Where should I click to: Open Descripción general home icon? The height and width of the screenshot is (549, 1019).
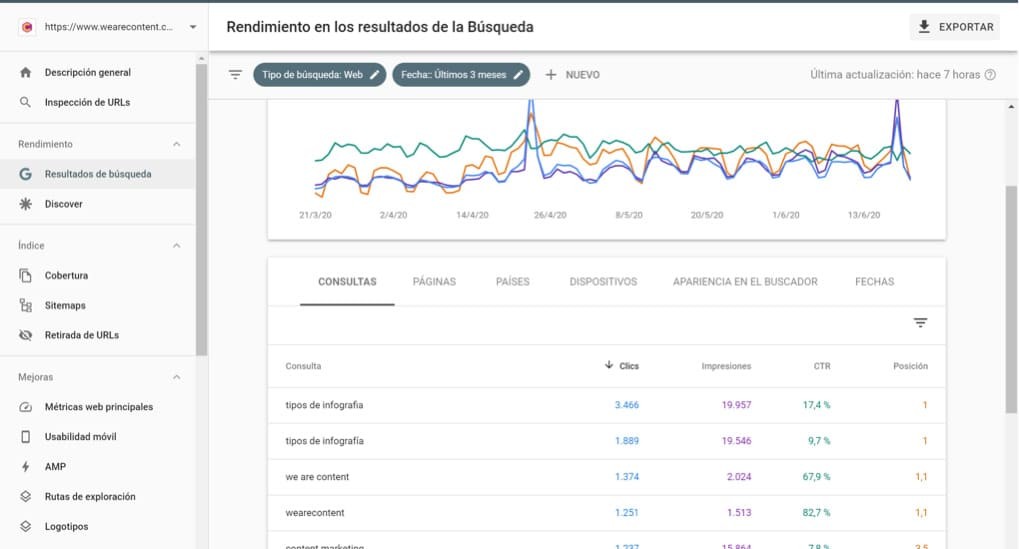click(26, 73)
